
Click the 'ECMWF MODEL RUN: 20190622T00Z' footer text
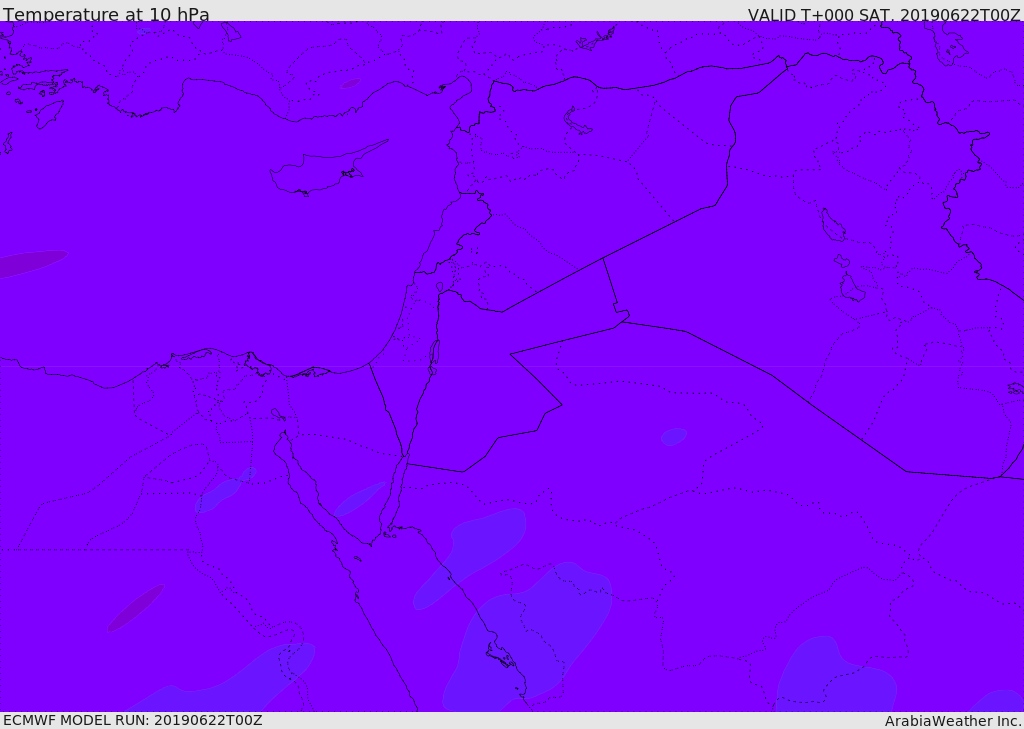click(x=133, y=720)
